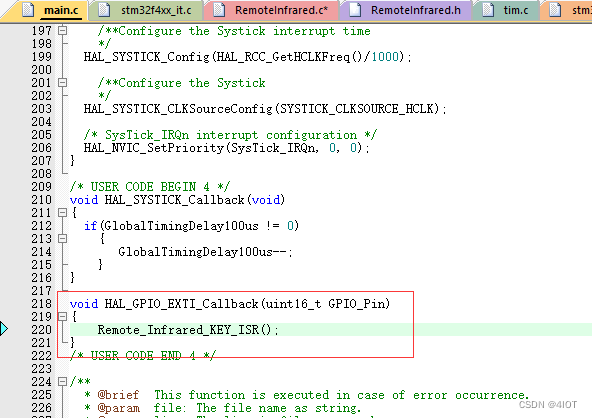Viewport: 592px width, 418px height.
Task: Collapse the if-block fold at line 213
Action: coord(63,239)
